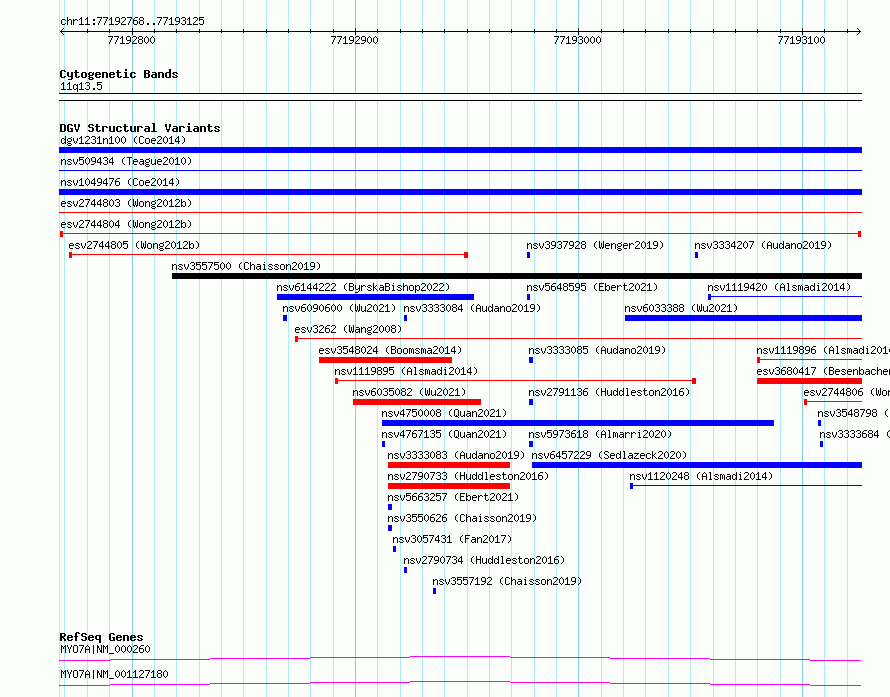Click nsv6144222 (ByrskaBishop2022) blue bar
This screenshot has height=697, width=890.
pyautogui.click(x=375, y=297)
